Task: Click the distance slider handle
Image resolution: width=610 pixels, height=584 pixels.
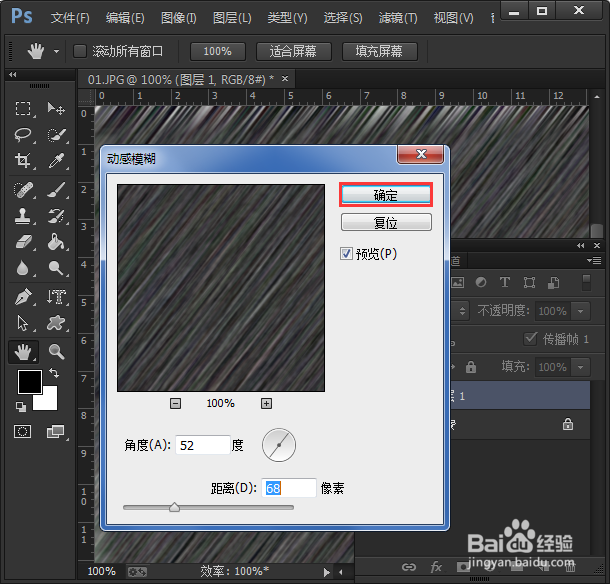Action: (x=174, y=507)
